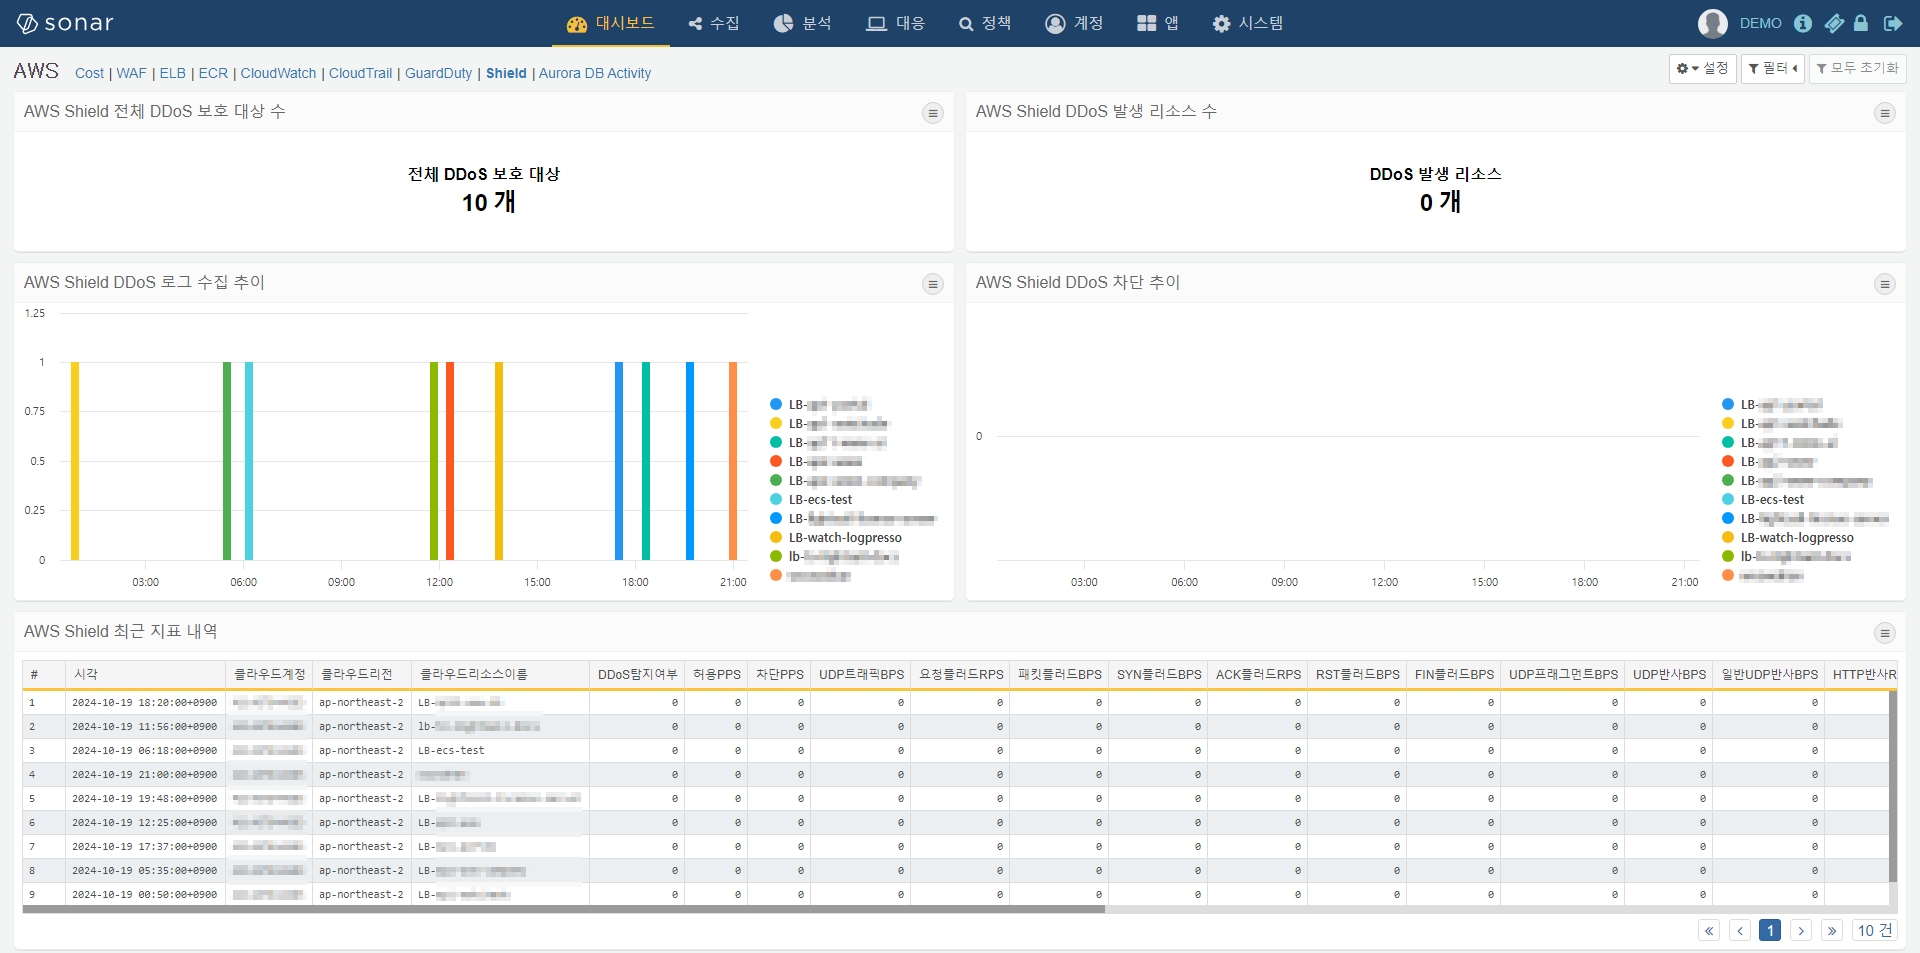Viewport: 1920px width, 953px height.
Task: Open the info icon in header
Action: (1803, 23)
